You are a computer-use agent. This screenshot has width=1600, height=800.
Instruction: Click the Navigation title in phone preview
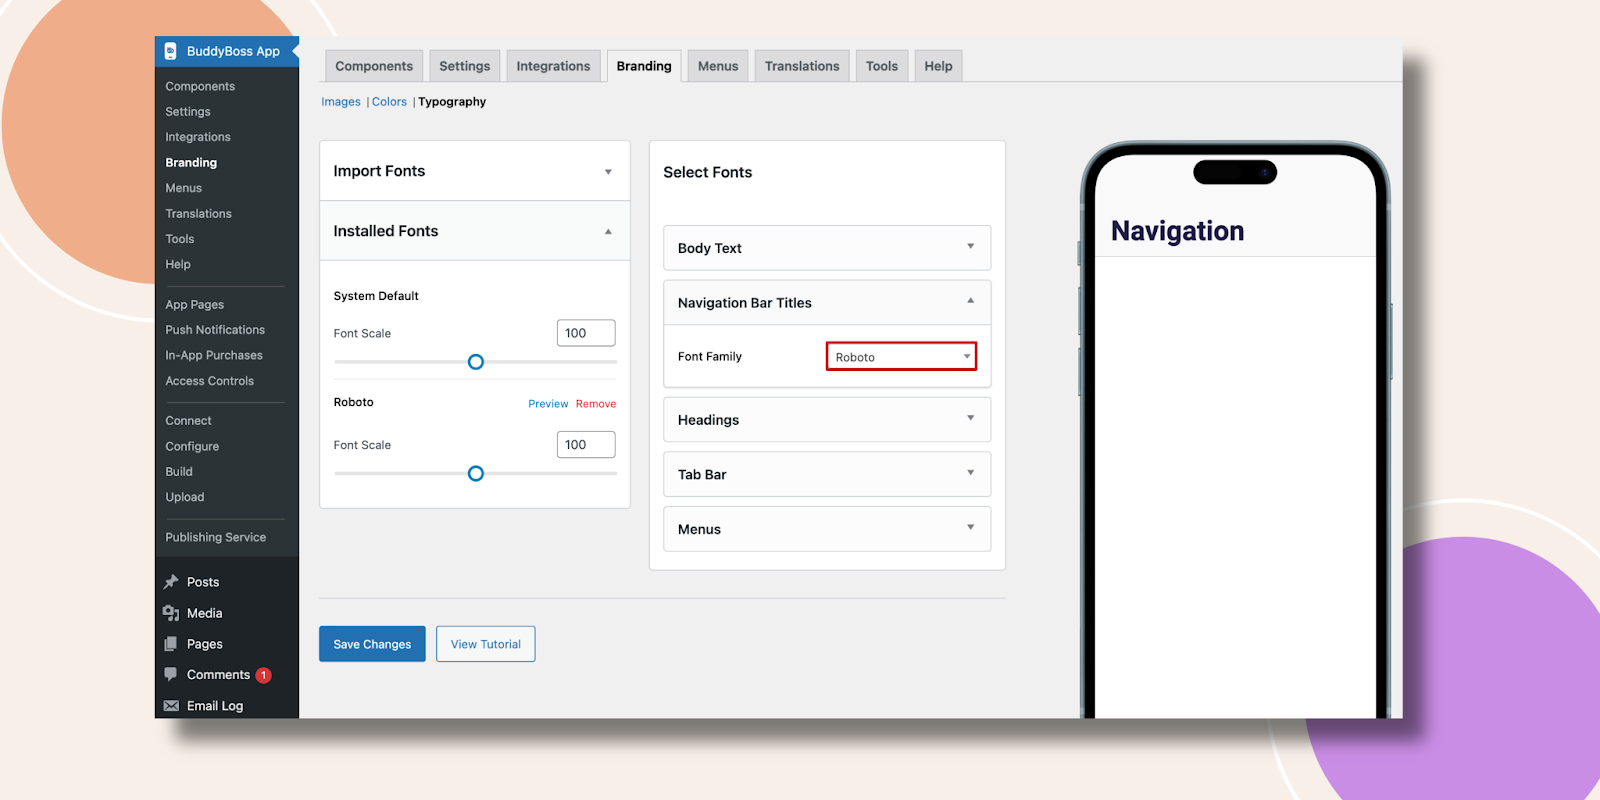[1178, 231]
